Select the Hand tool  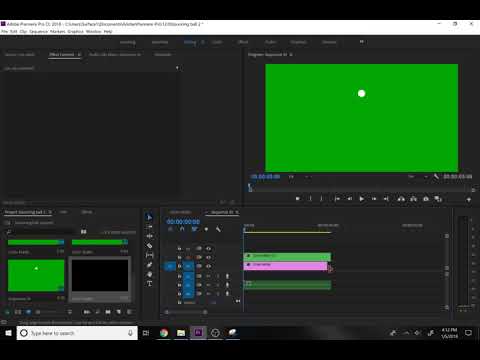pyautogui.click(x=149, y=274)
